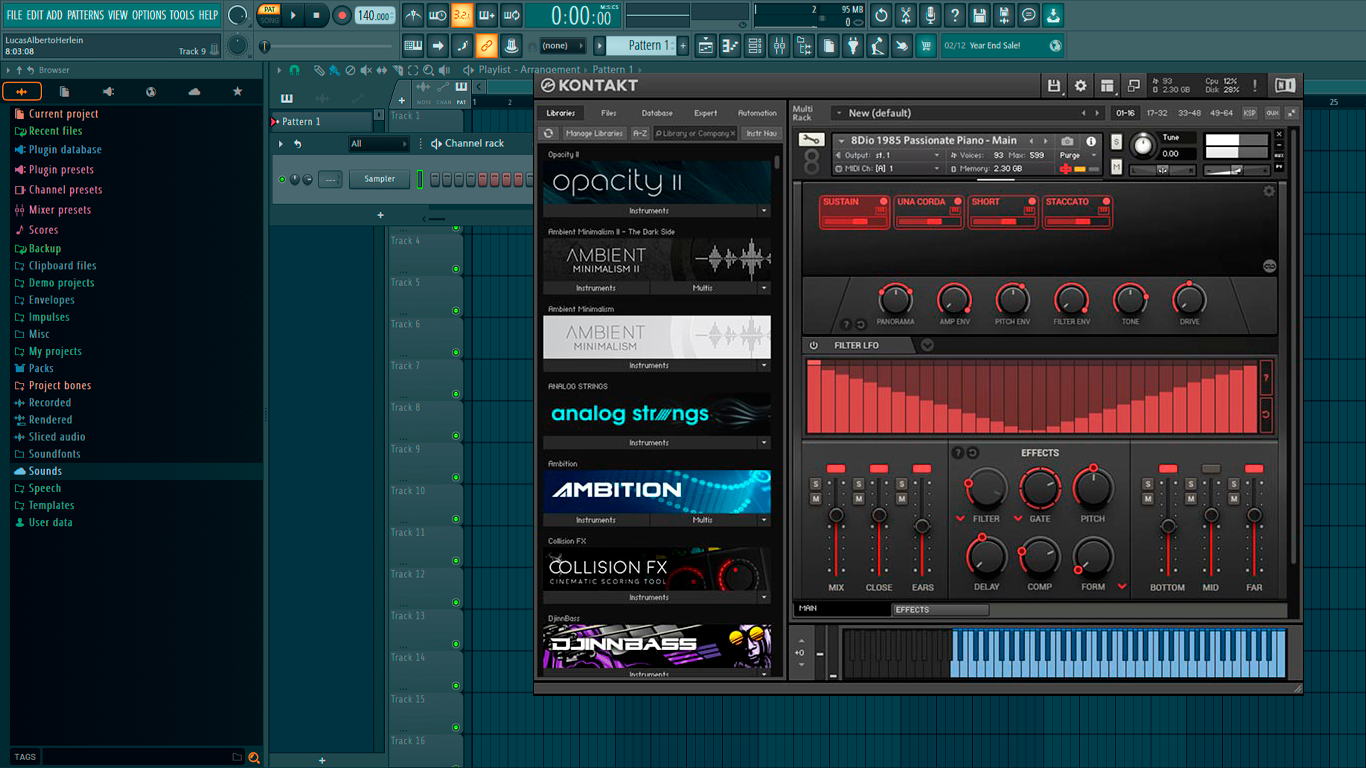Image resolution: width=1366 pixels, height=768 pixels.
Task: Open the help question mark icon
Action: click(x=955, y=15)
